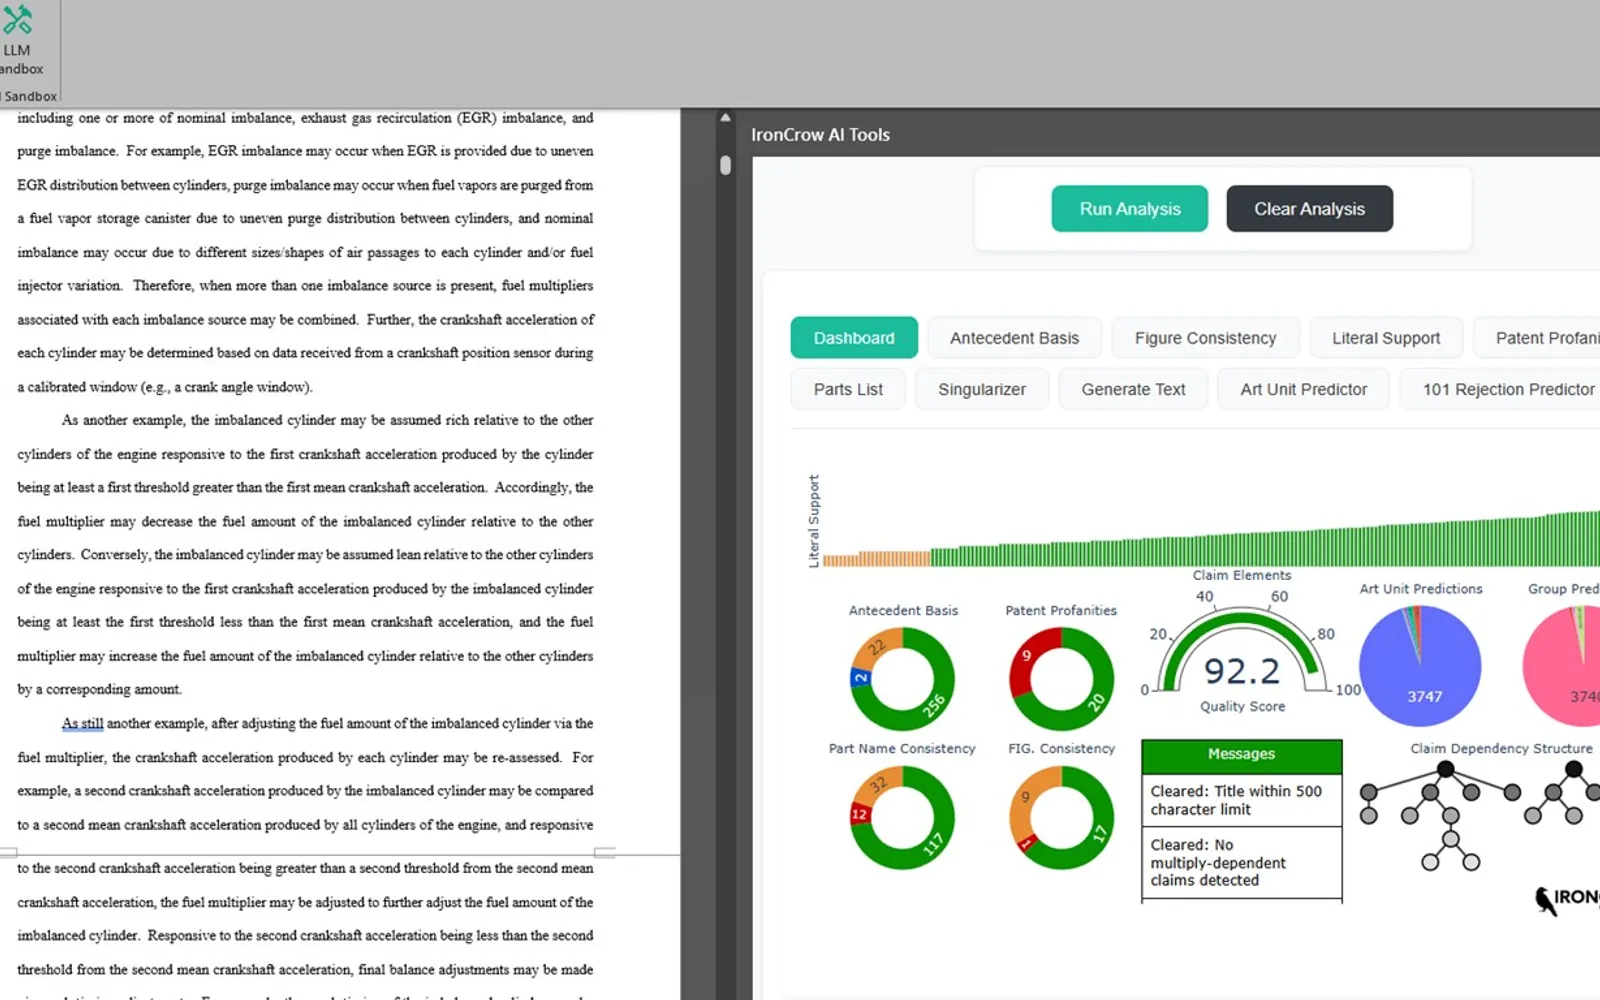Open the Figure Consistency tab

[1205, 338]
